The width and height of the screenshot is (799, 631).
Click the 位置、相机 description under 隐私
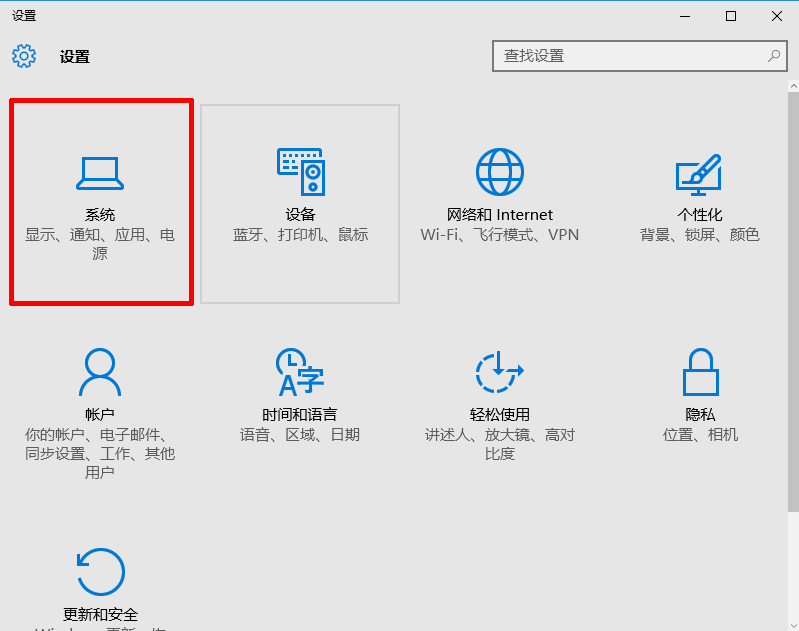point(700,435)
